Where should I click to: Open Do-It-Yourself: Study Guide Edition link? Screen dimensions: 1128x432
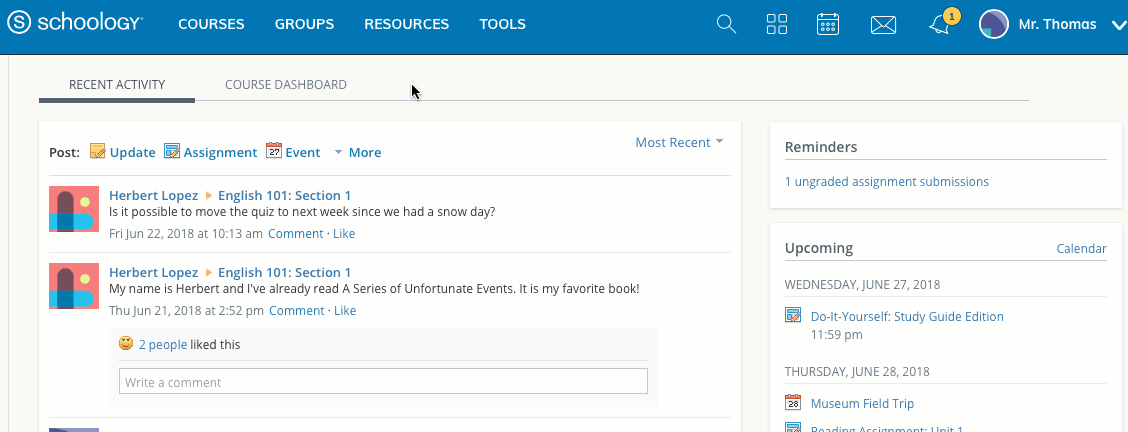tap(906, 316)
